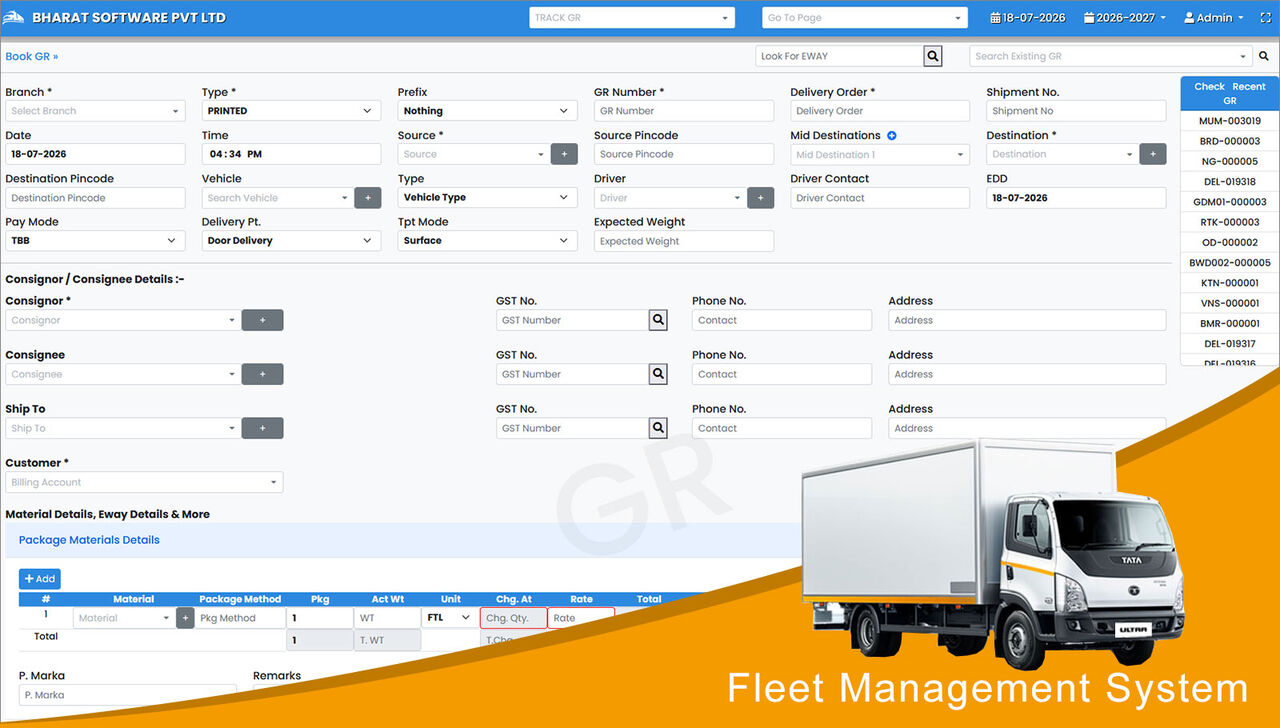Click the Expected Weight input field

684,241
